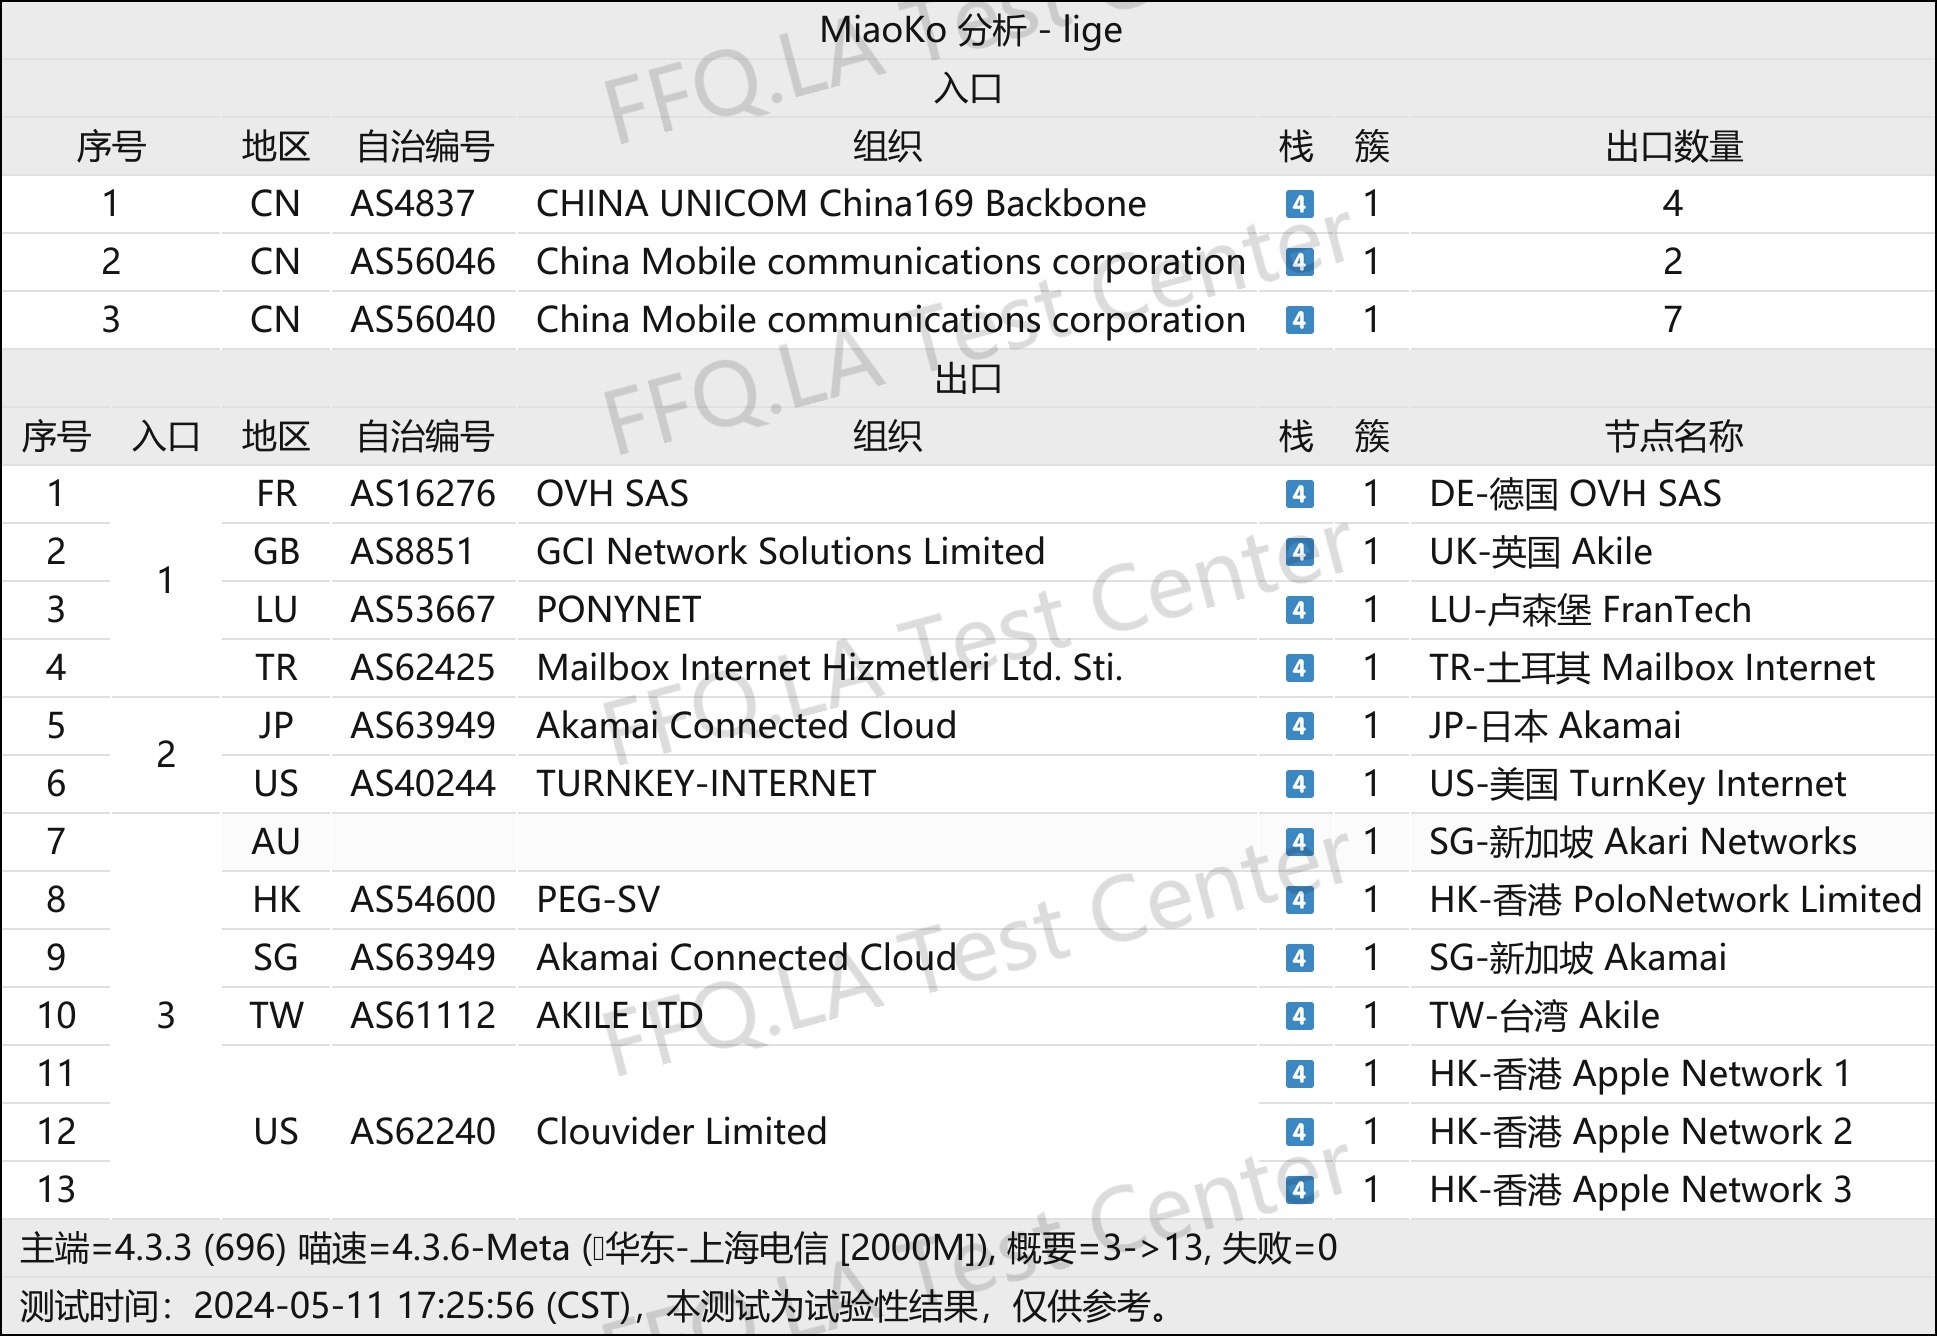Select the Clouvider Limited organization cell
The image size is (1937, 1336).
click(681, 1132)
